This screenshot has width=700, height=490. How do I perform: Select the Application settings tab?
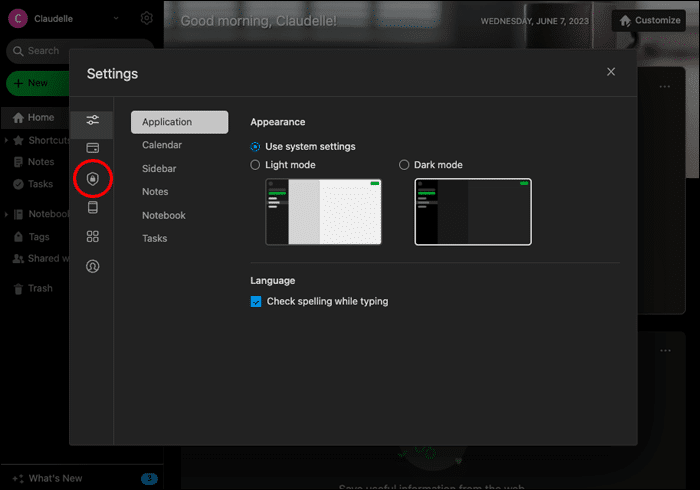(x=179, y=122)
